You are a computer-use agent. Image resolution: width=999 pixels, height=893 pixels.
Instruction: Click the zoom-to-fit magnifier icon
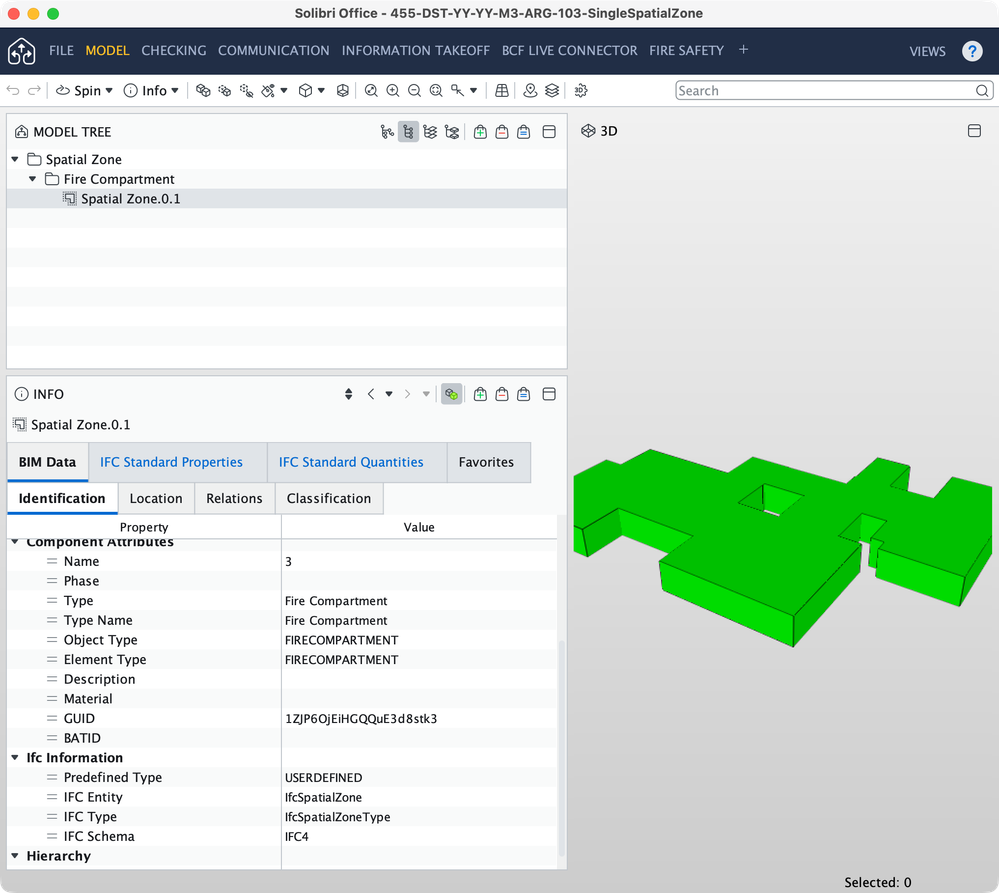[371, 90]
